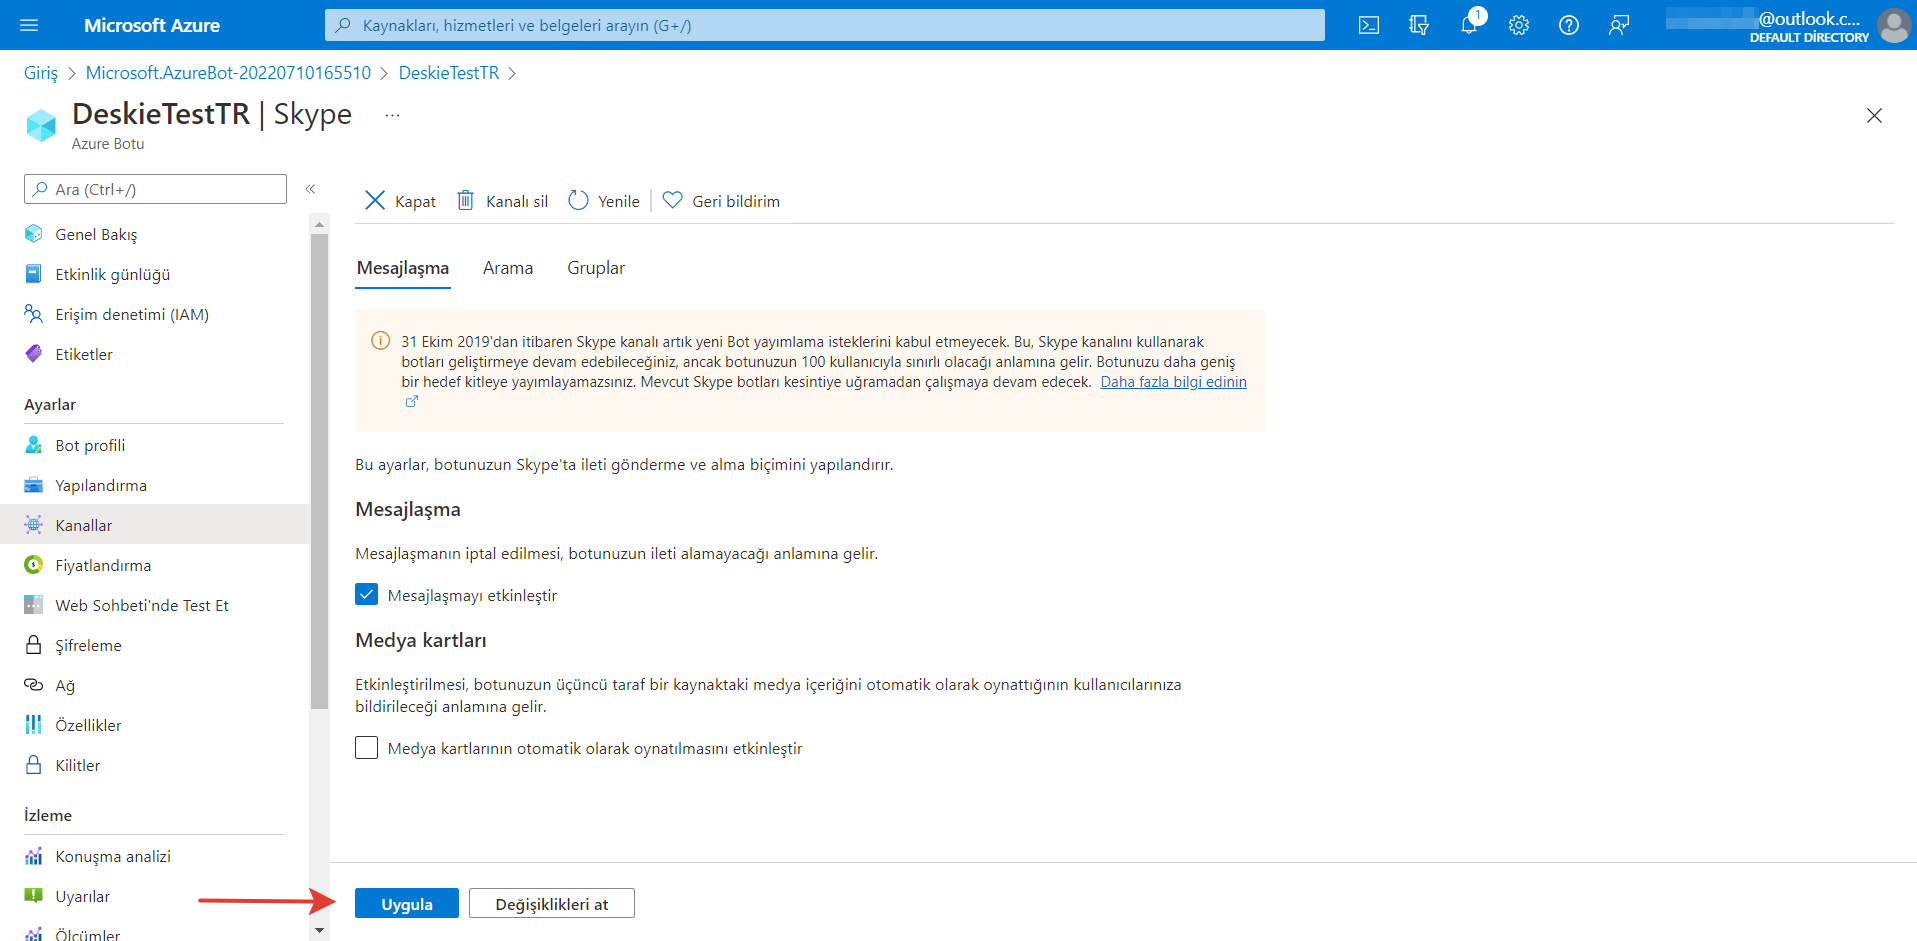Open the feedback person icon in header
The height and width of the screenshot is (941, 1917).
tap(1619, 25)
